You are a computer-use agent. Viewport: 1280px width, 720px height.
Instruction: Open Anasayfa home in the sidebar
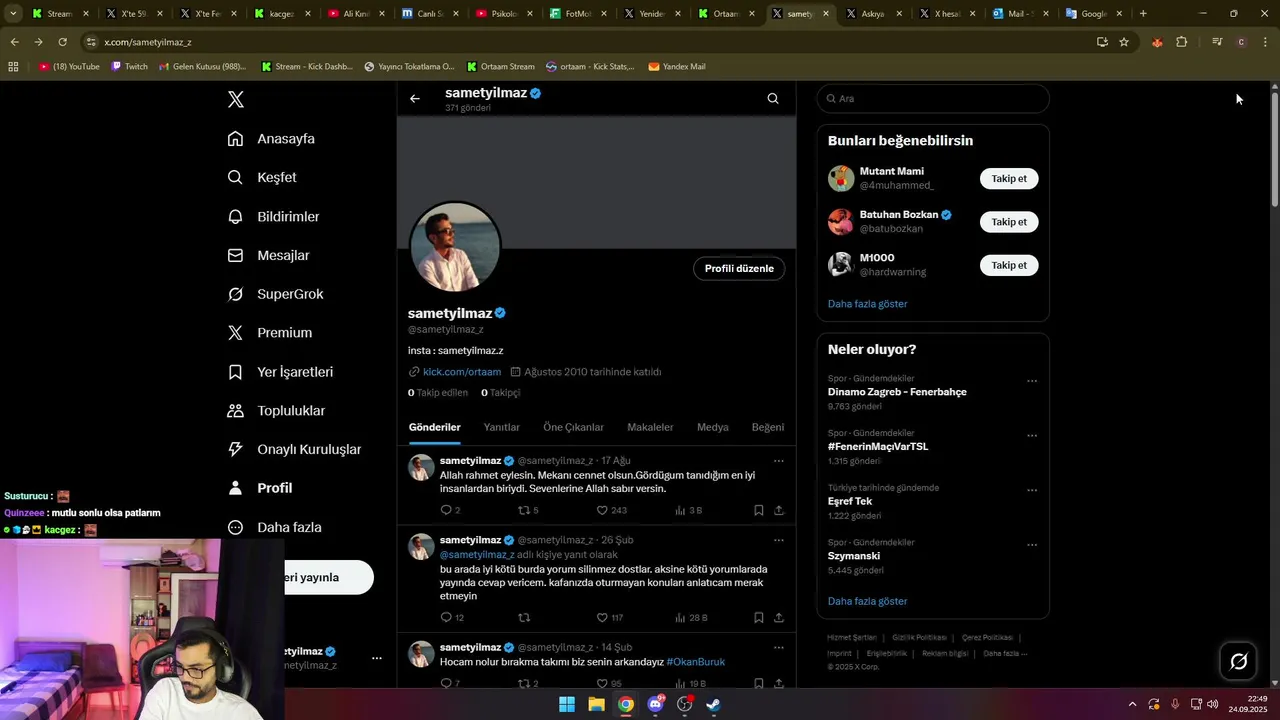tap(271, 139)
